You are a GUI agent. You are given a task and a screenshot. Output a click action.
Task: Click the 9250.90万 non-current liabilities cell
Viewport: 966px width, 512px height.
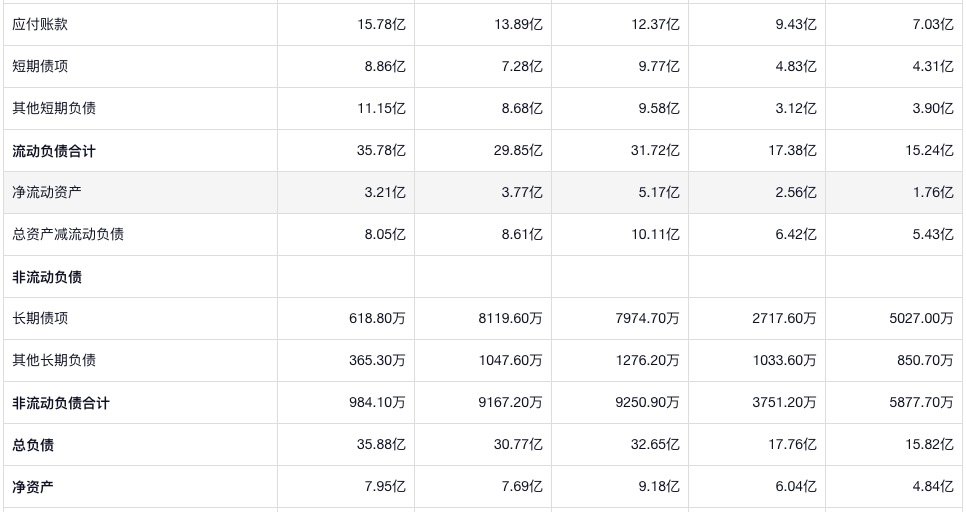point(647,403)
